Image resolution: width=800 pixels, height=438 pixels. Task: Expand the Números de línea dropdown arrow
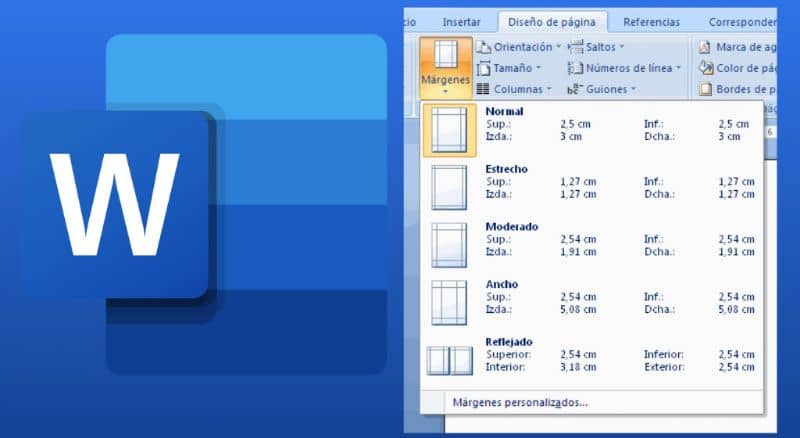pyautogui.click(x=679, y=68)
